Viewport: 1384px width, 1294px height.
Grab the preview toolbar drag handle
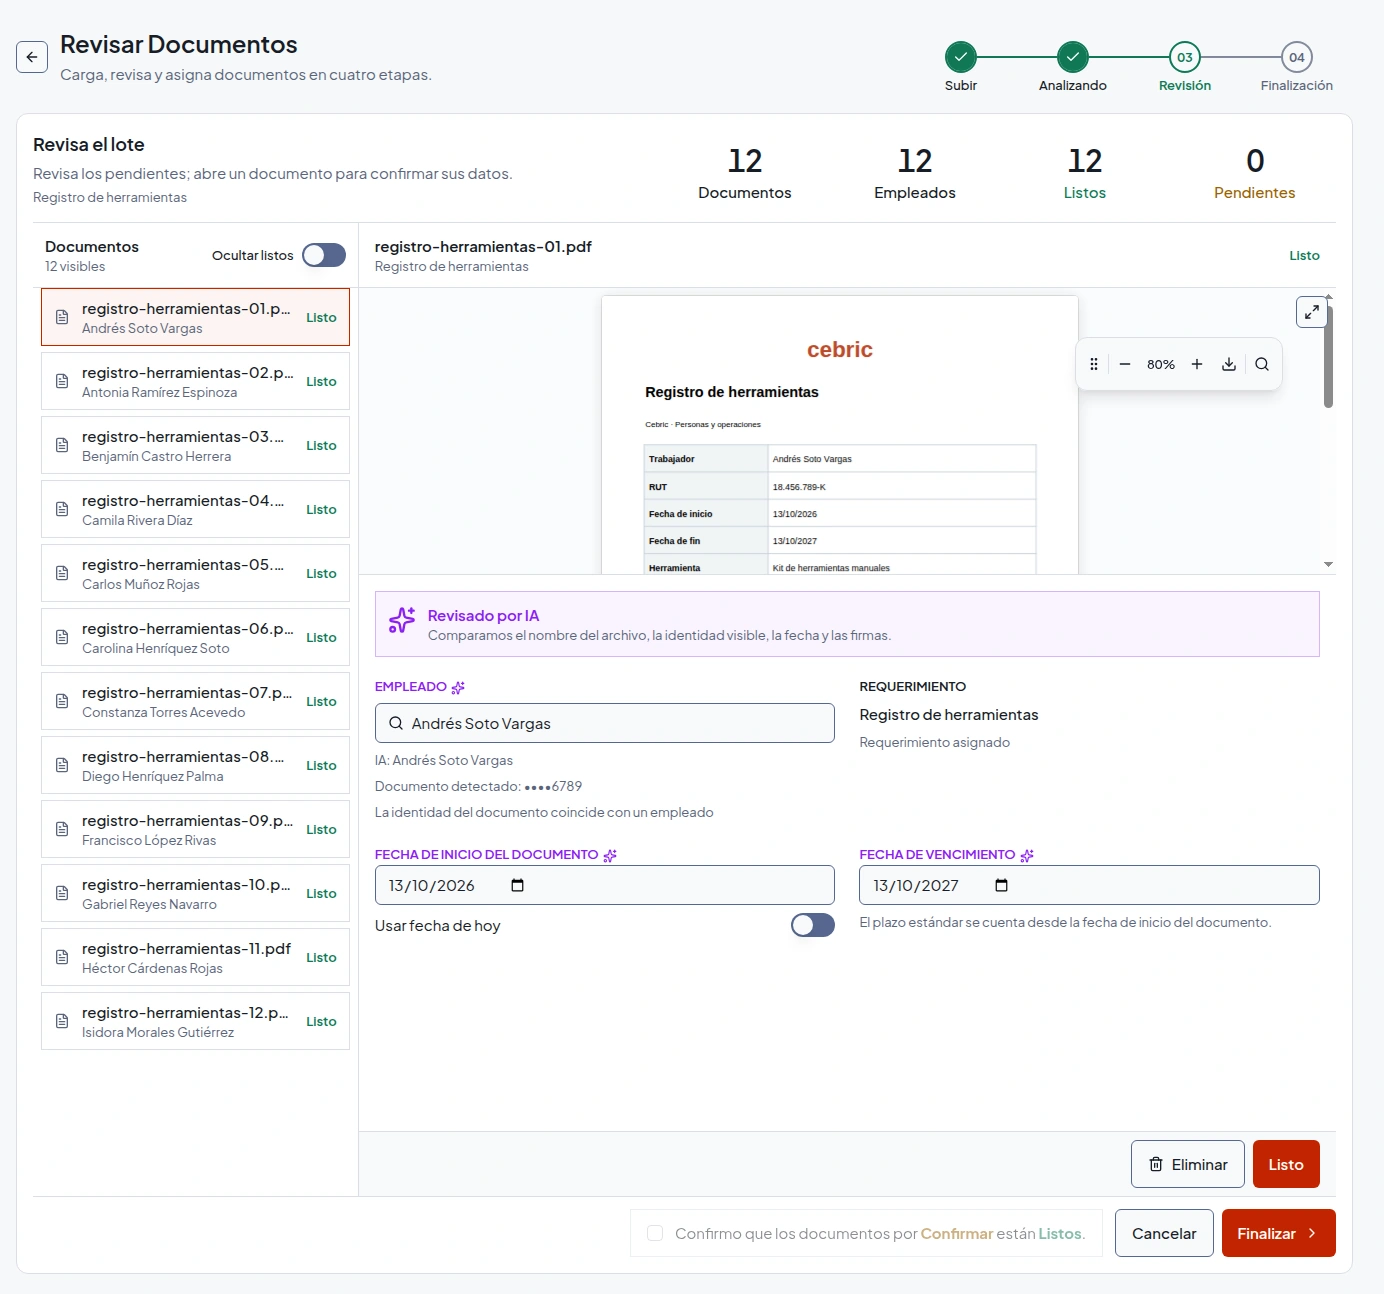(1094, 364)
